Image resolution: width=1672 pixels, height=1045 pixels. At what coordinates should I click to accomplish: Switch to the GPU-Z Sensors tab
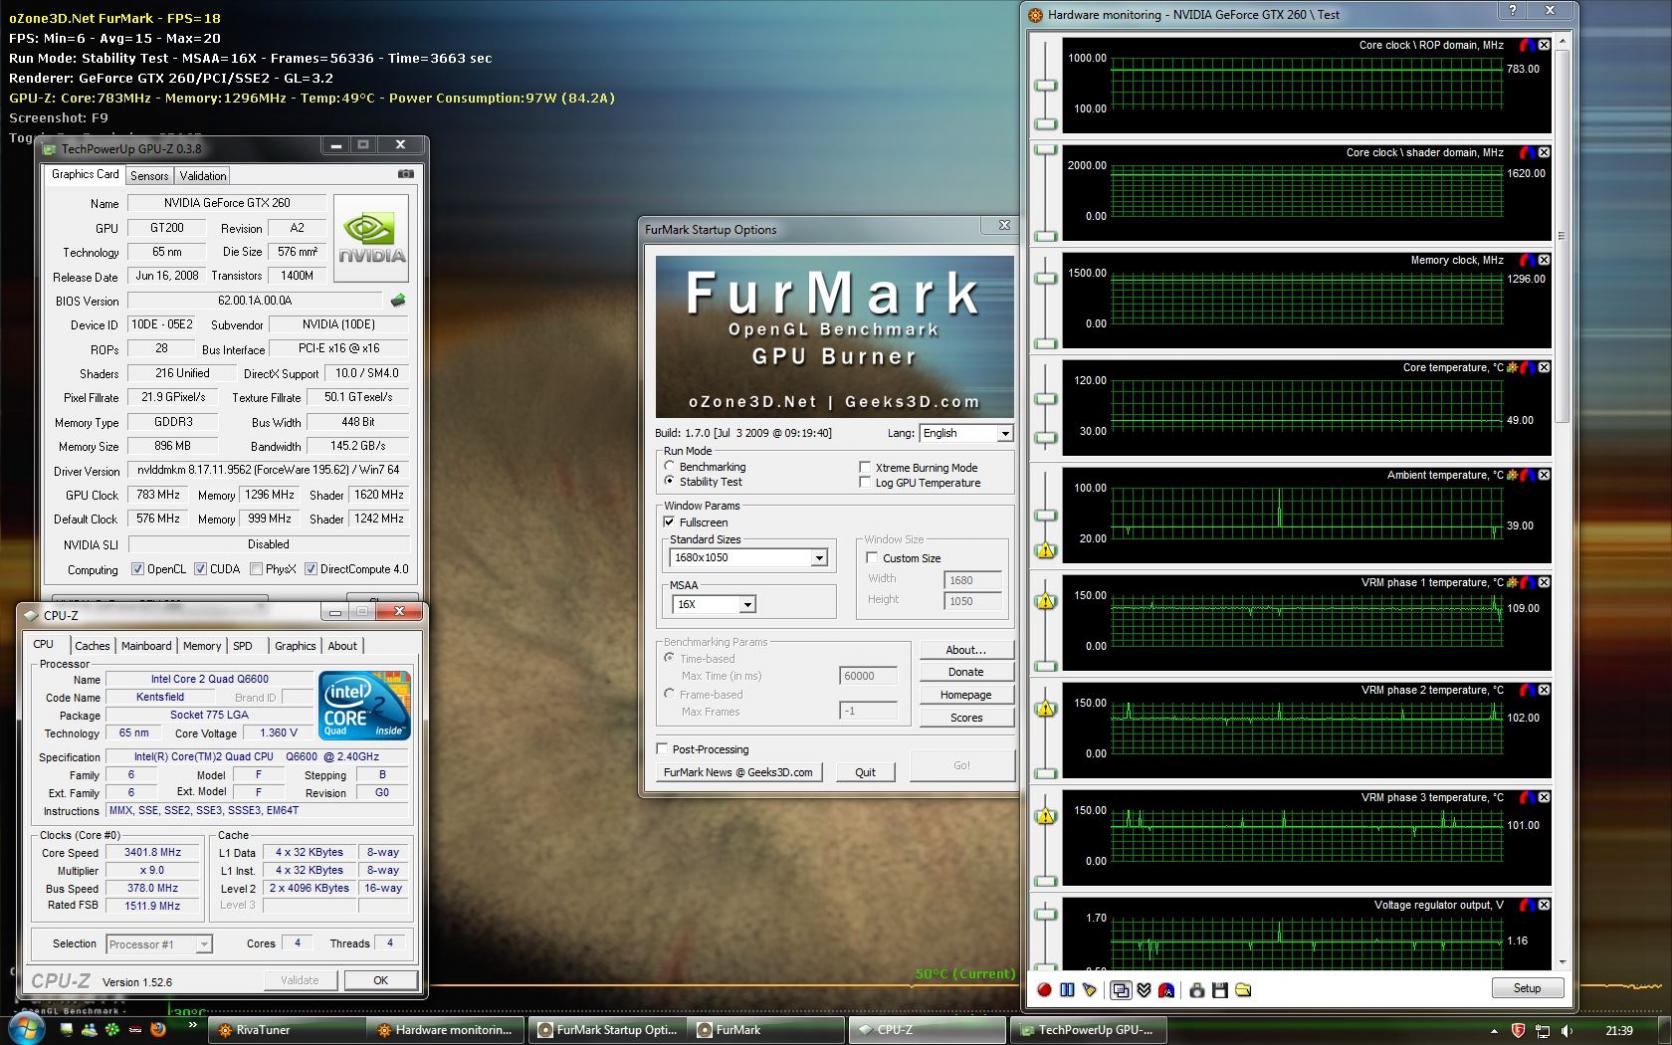coord(149,176)
